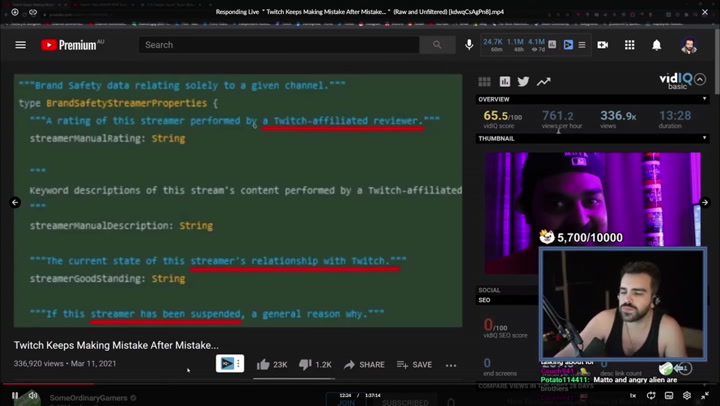Viewport: 720px width, 406px height.
Task: Seek using the red progress bar
Action: (x=360, y=384)
